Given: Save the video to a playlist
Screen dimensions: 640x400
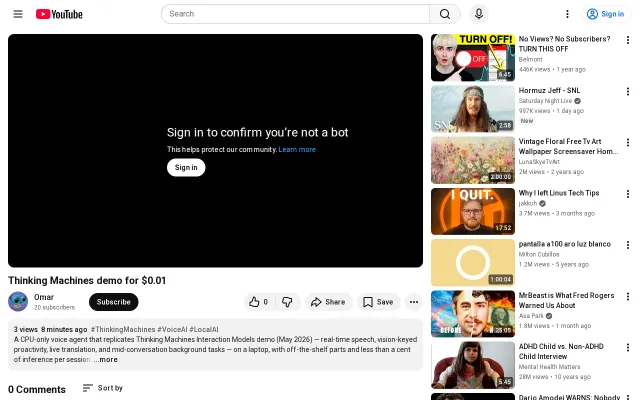Looking at the screenshot, I should 378,302.
